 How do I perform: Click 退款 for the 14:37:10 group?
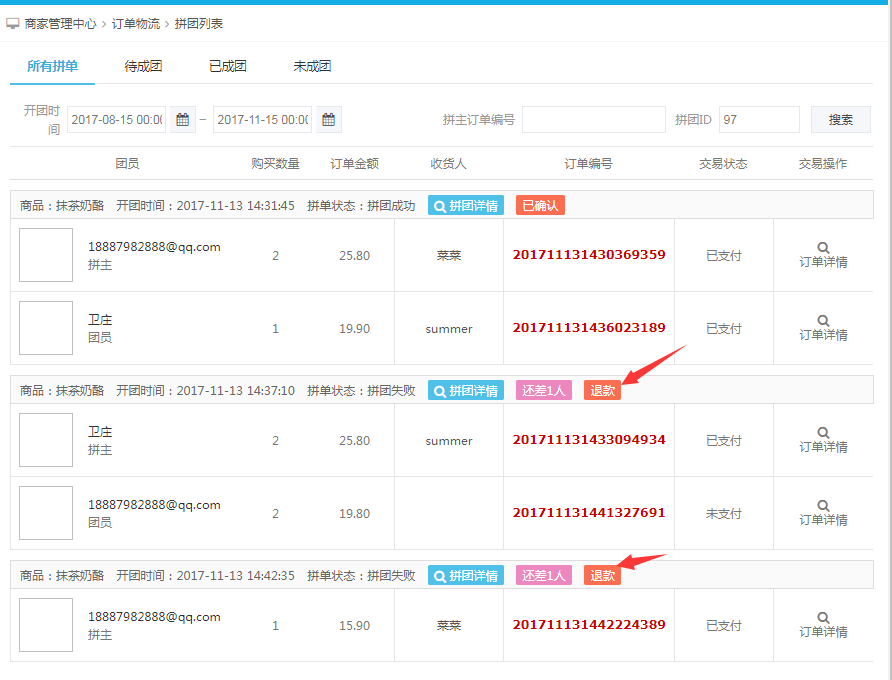pos(602,391)
